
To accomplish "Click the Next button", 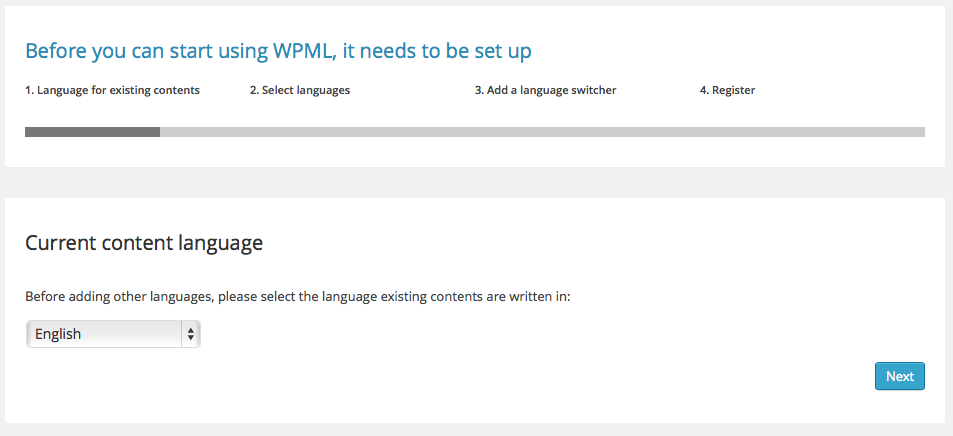I will click(x=899, y=376).
